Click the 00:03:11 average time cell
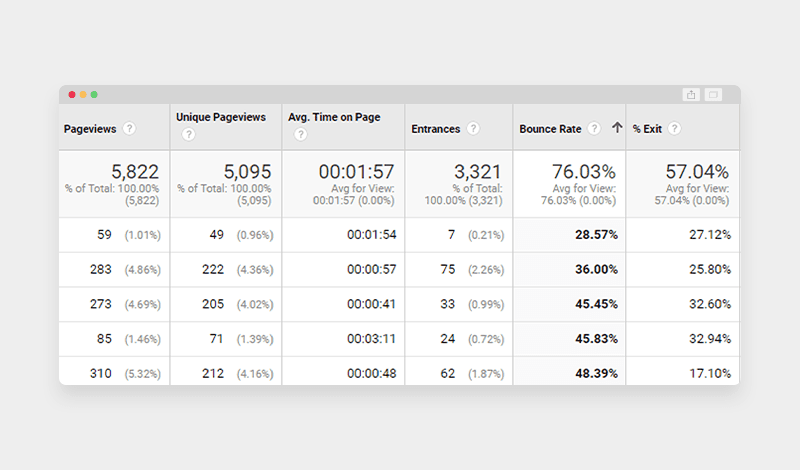Image resolution: width=800 pixels, height=470 pixels. tap(373, 339)
